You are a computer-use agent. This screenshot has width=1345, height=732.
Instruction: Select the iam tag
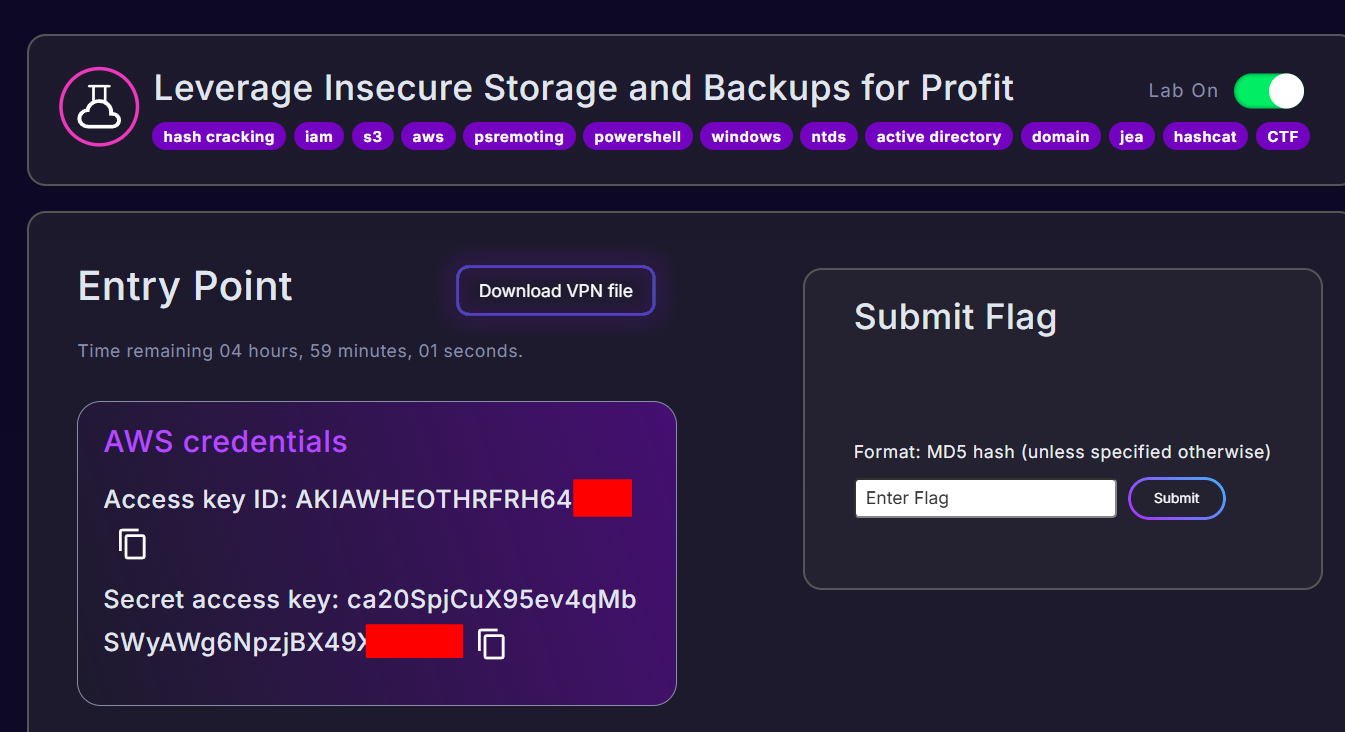[319, 137]
